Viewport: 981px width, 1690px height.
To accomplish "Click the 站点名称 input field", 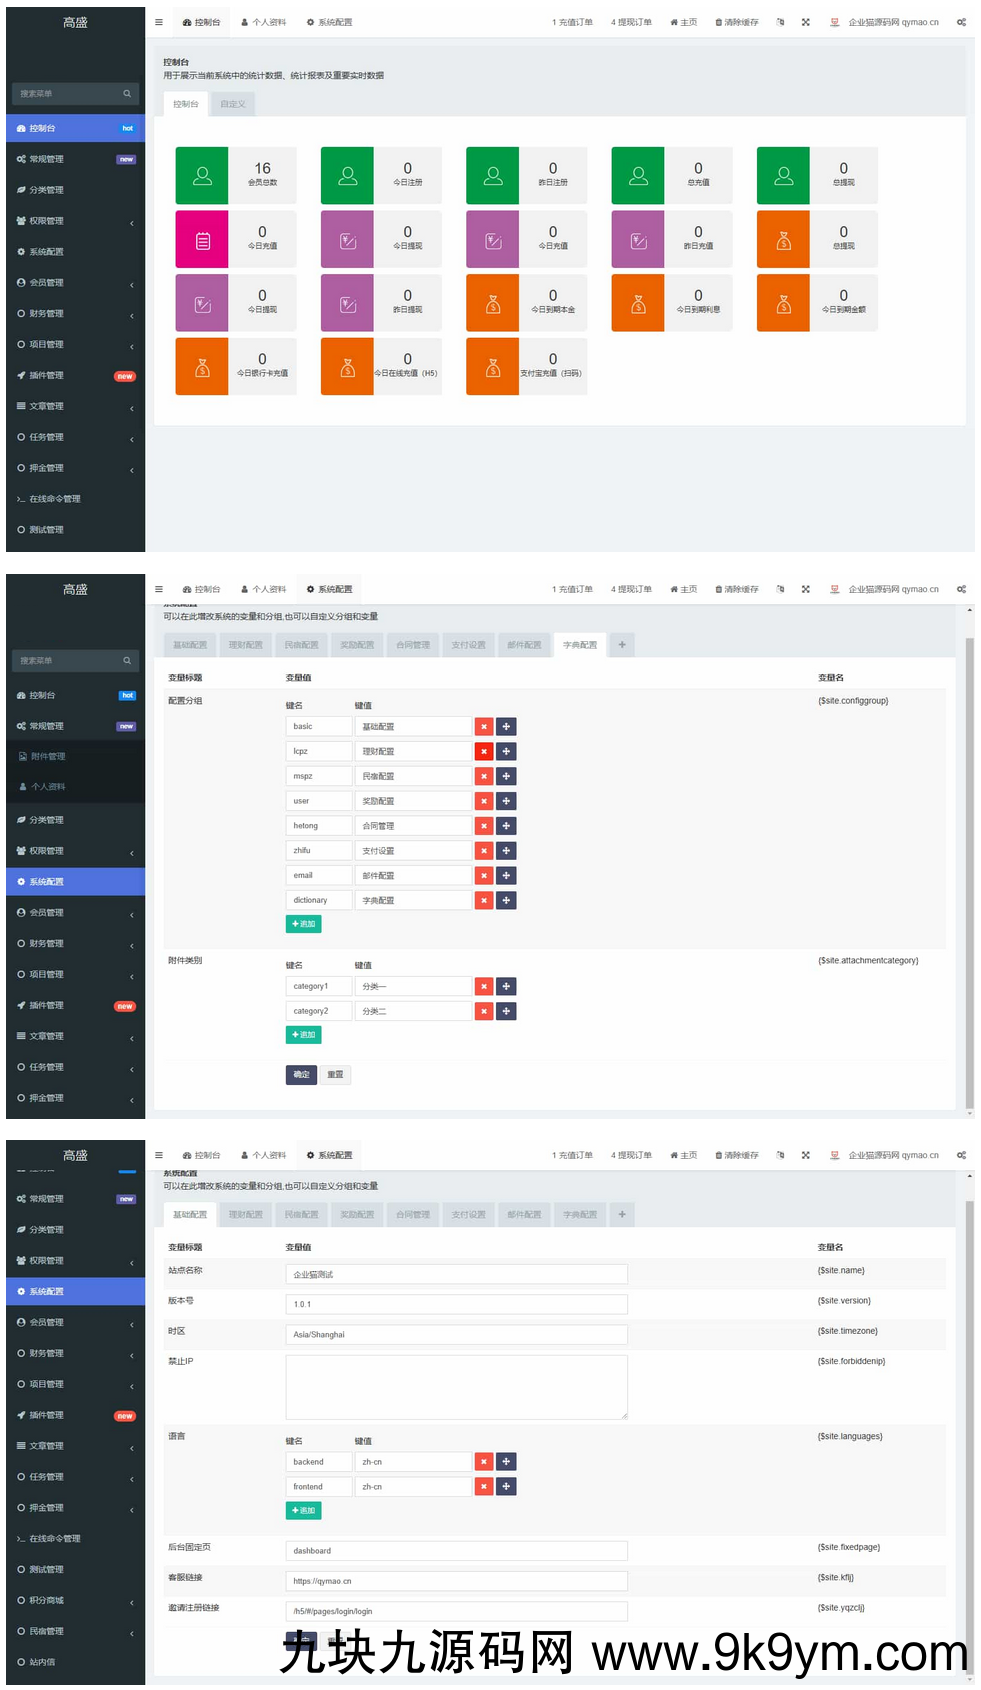I will coord(456,1274).
